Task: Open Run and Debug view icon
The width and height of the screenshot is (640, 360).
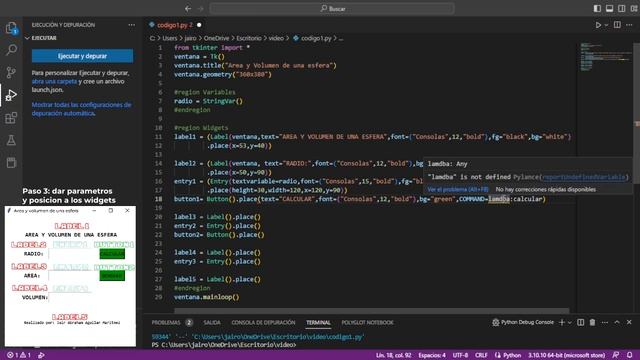Action: [x=11, y=95]
